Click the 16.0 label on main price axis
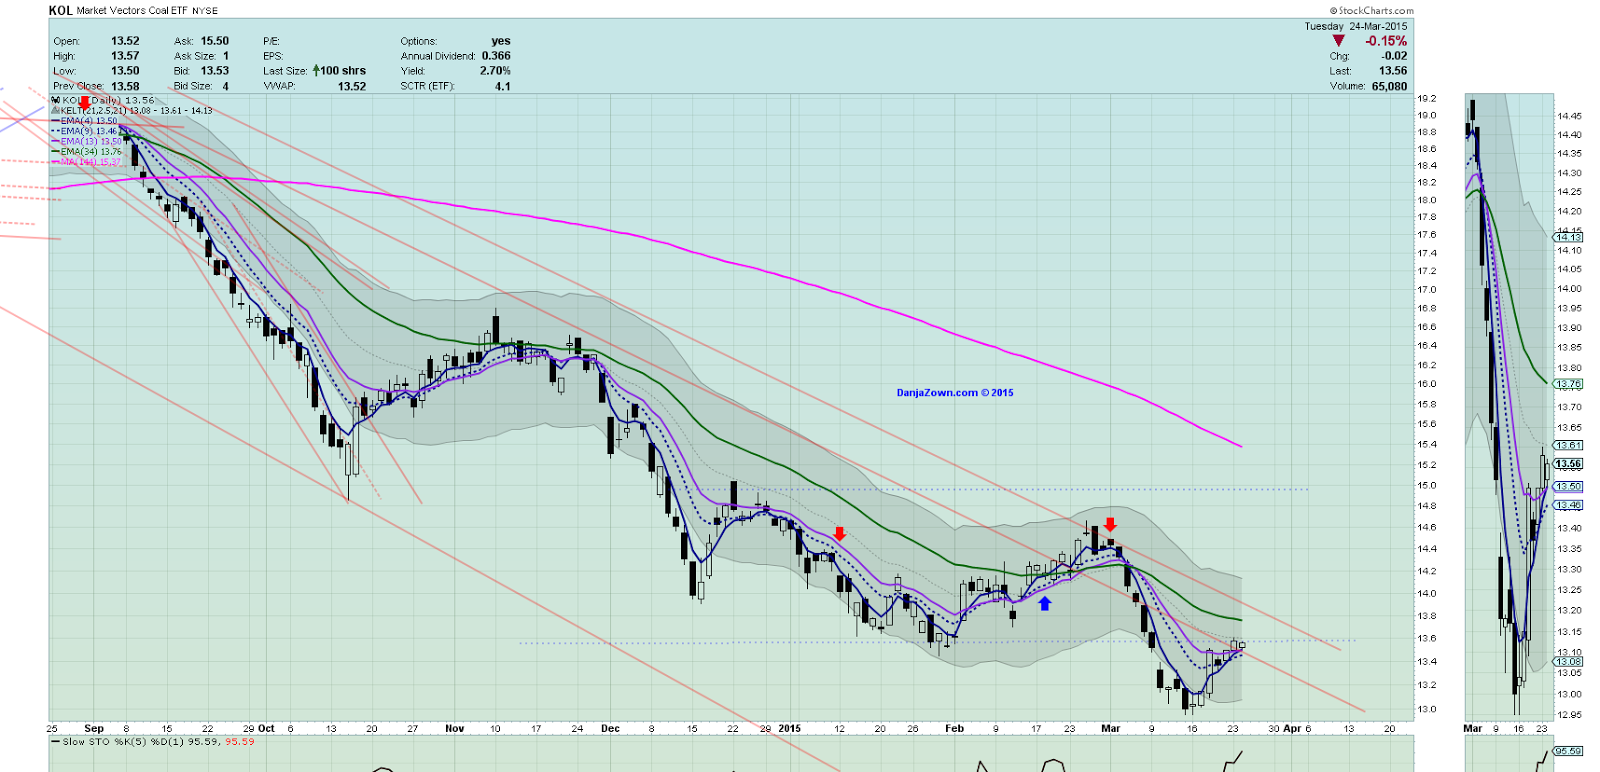Viewport: 1600px width, 772px height. click(1426, 384)
